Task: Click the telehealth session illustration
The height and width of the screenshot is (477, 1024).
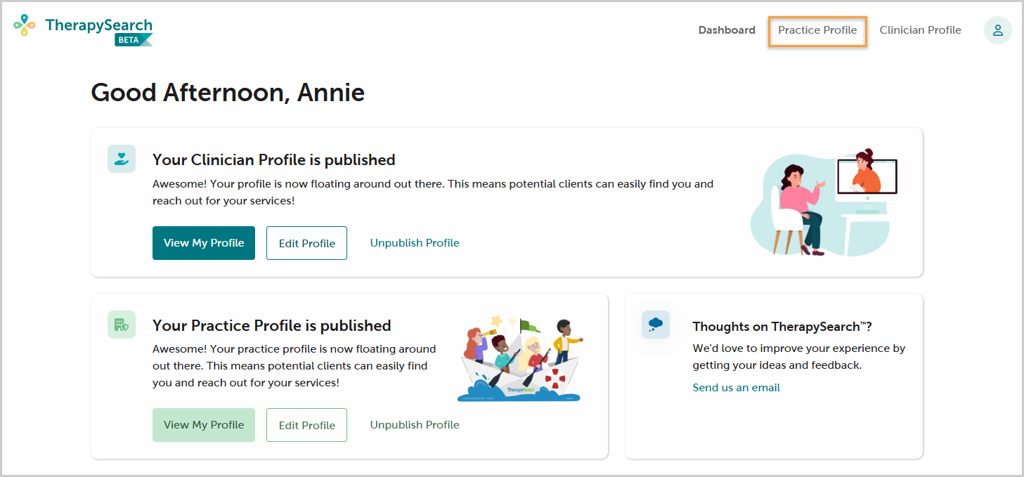Action: (824, 202)
